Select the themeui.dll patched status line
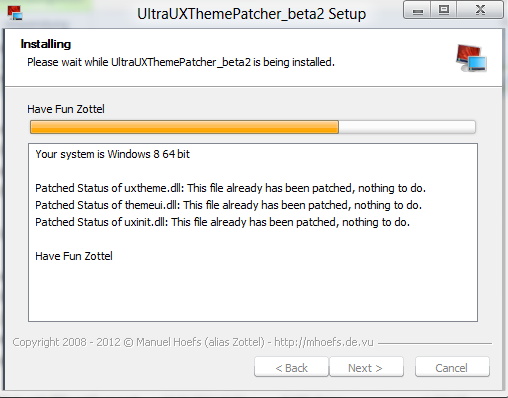Viewport: 508px width, 398px height. click(228, 205)
